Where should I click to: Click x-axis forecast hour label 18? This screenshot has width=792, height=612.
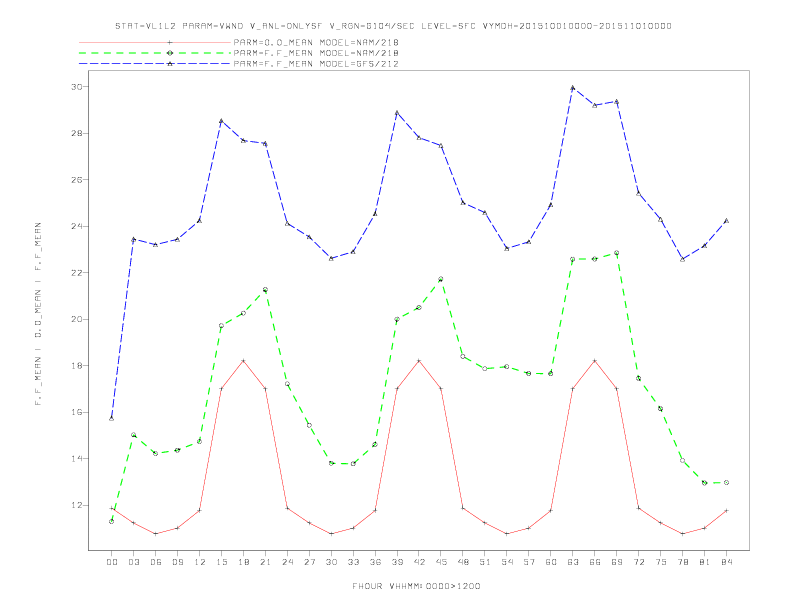(243, 562)
